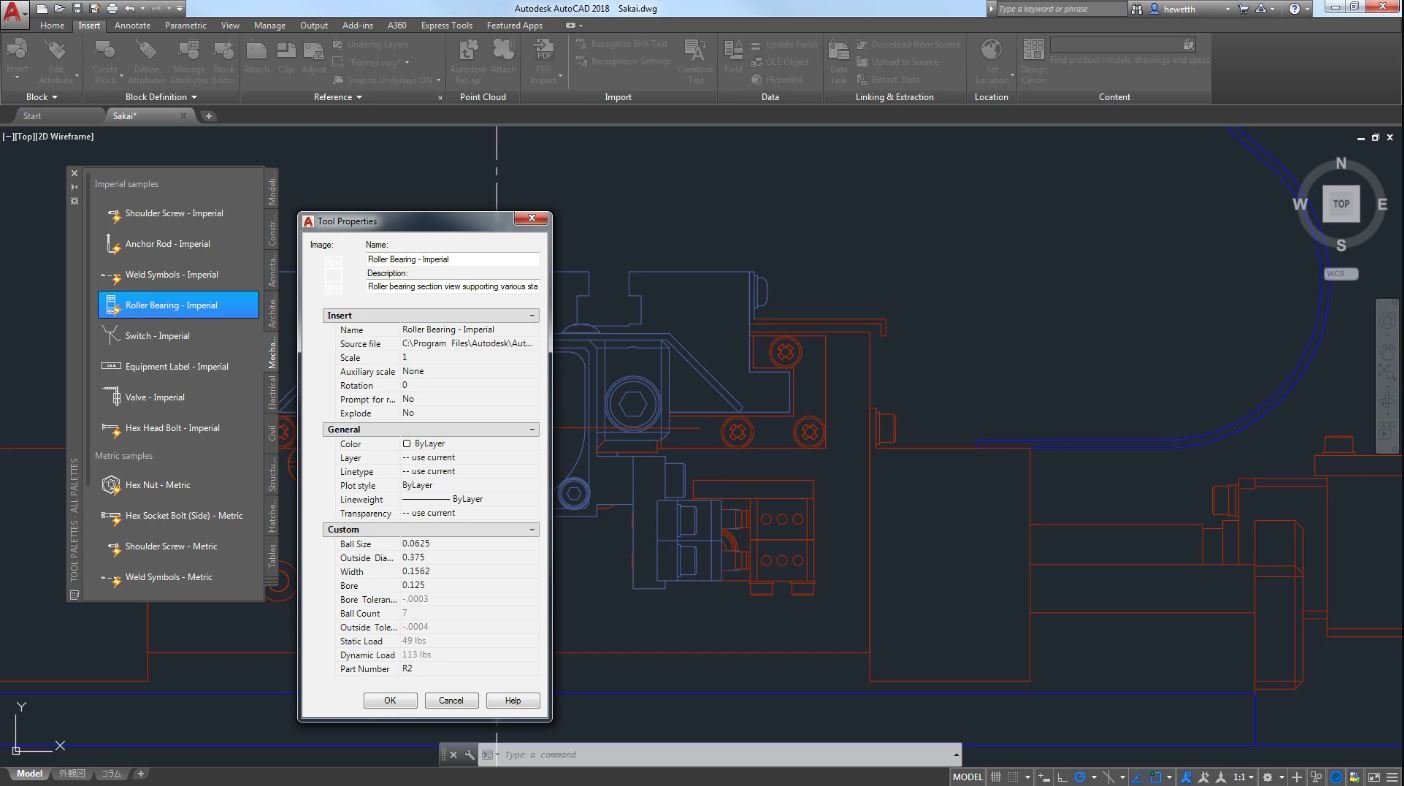Open the Annotate ribbon tab
The height and width of the screenshot is (786, 1404).
(131, 25)
